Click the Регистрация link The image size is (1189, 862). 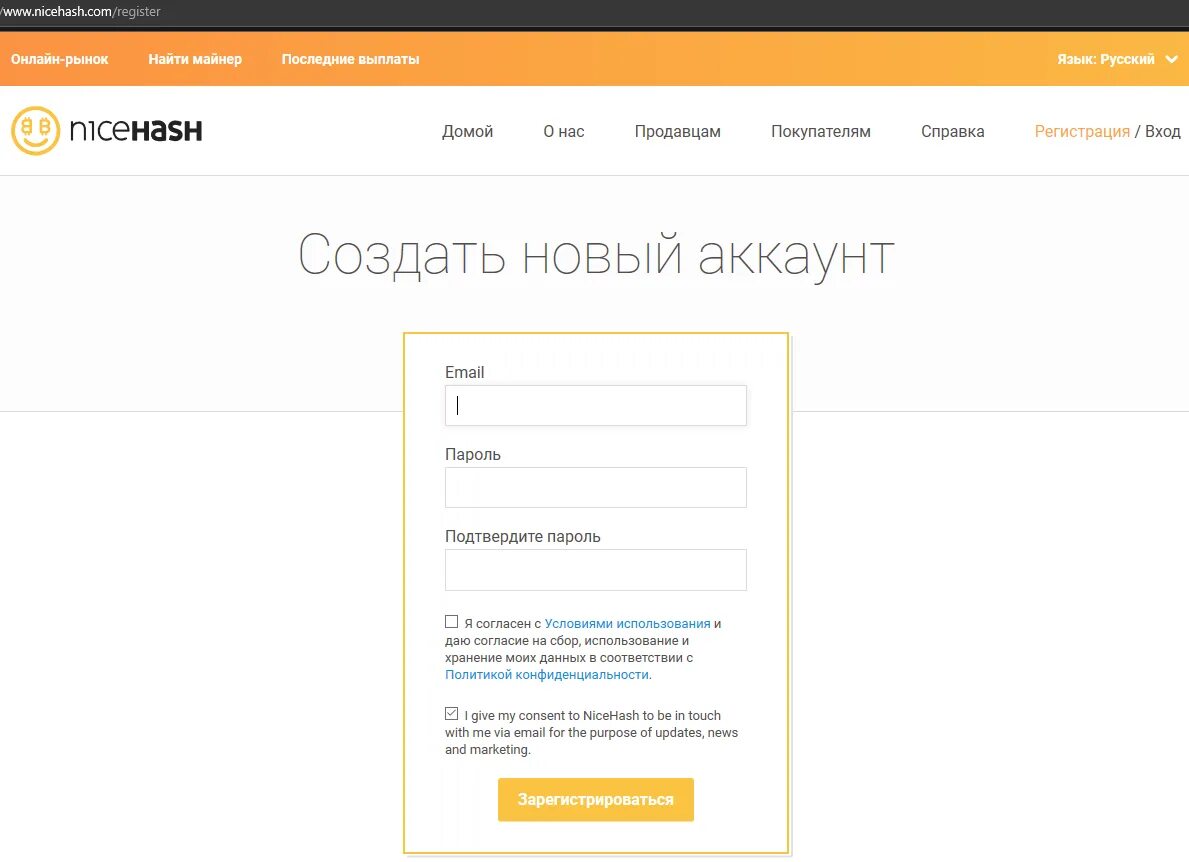[1082, 131]
